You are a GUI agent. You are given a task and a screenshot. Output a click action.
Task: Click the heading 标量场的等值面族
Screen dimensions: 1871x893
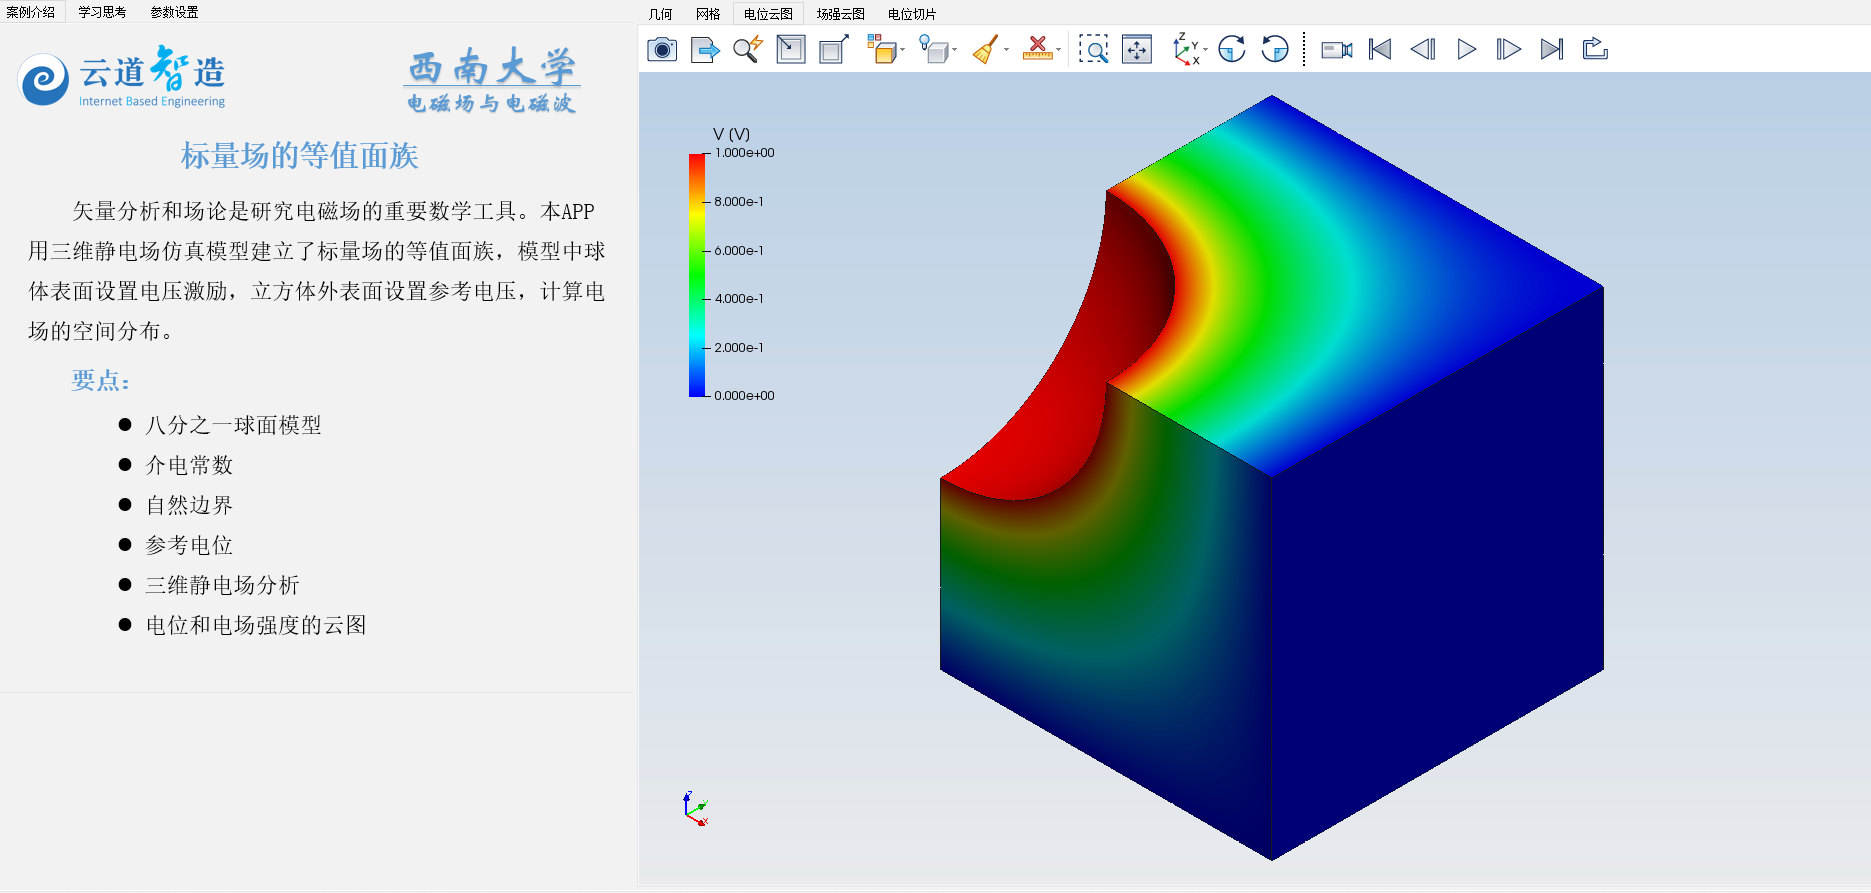[x=299, y=156]
